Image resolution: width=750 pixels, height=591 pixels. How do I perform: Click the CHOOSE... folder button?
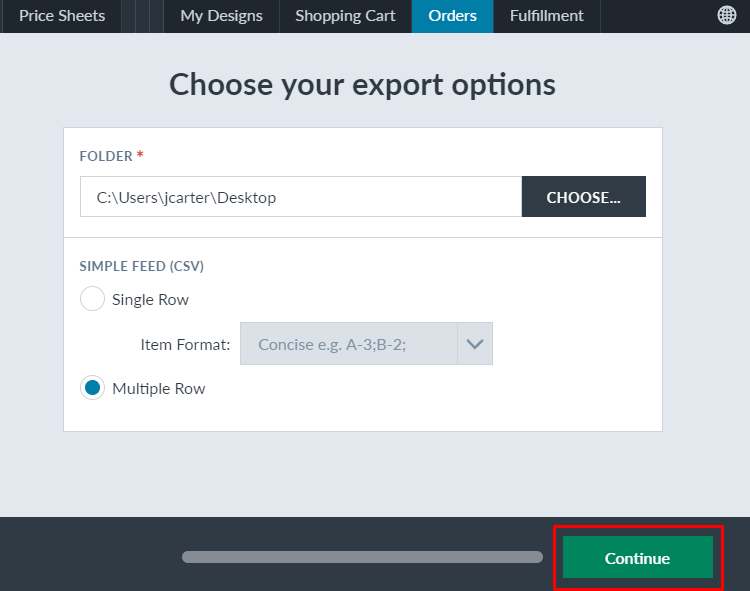(584, 197)
